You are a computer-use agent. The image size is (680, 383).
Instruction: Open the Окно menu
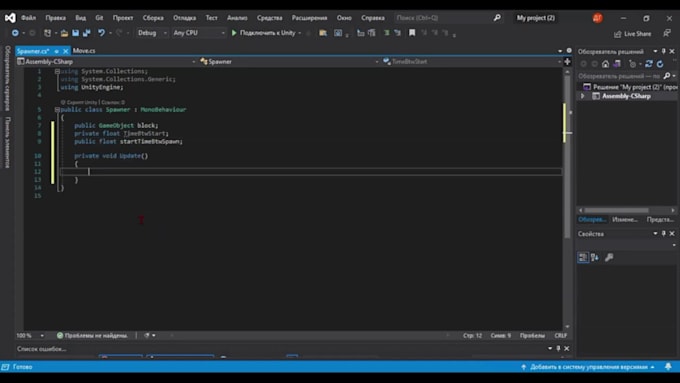pos(344,18)
